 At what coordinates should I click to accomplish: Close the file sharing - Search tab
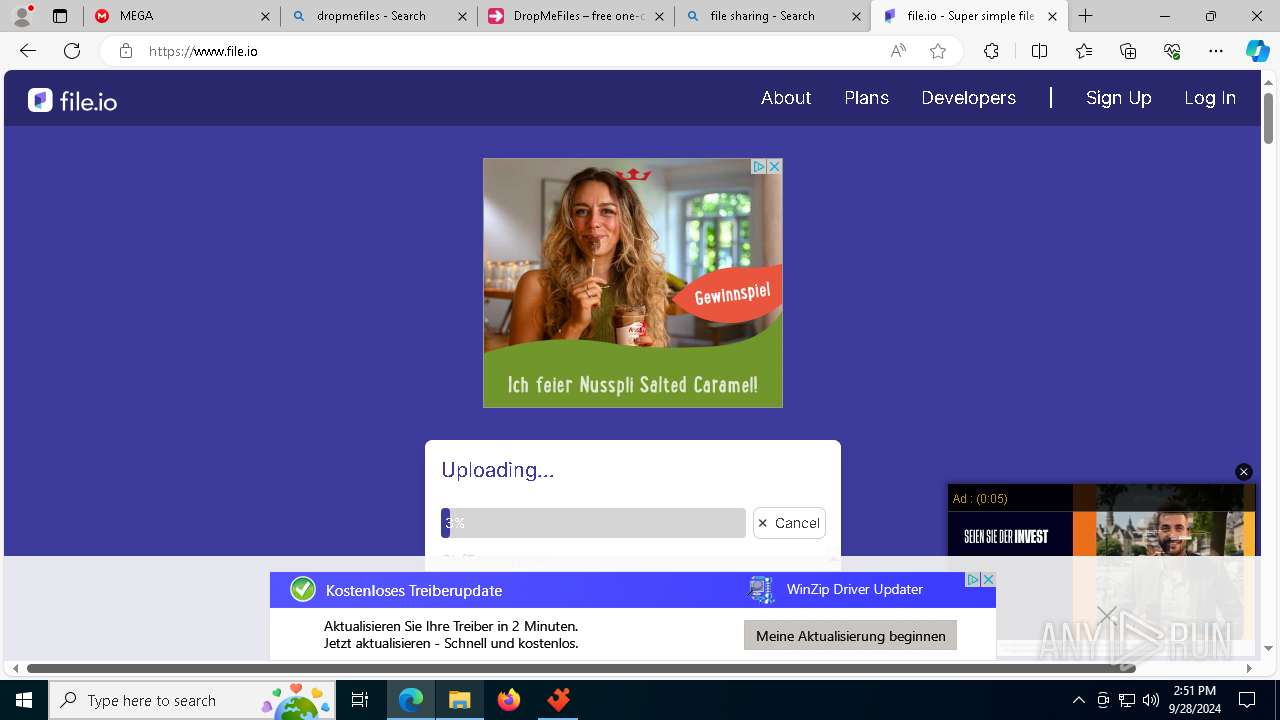tap(856, 16)
